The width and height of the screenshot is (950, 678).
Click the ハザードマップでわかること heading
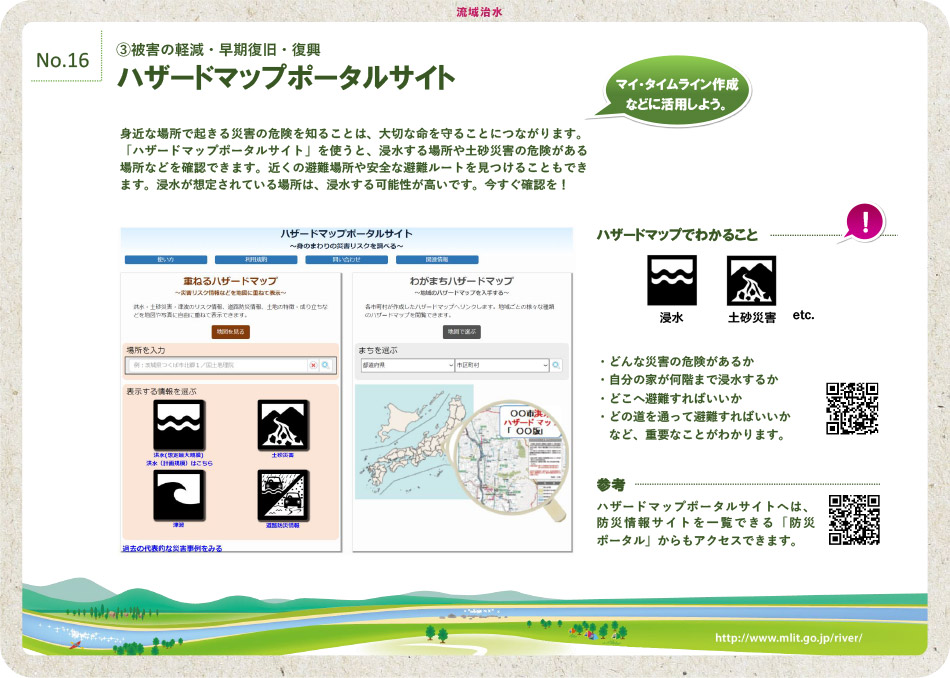[x=677, y=235]
